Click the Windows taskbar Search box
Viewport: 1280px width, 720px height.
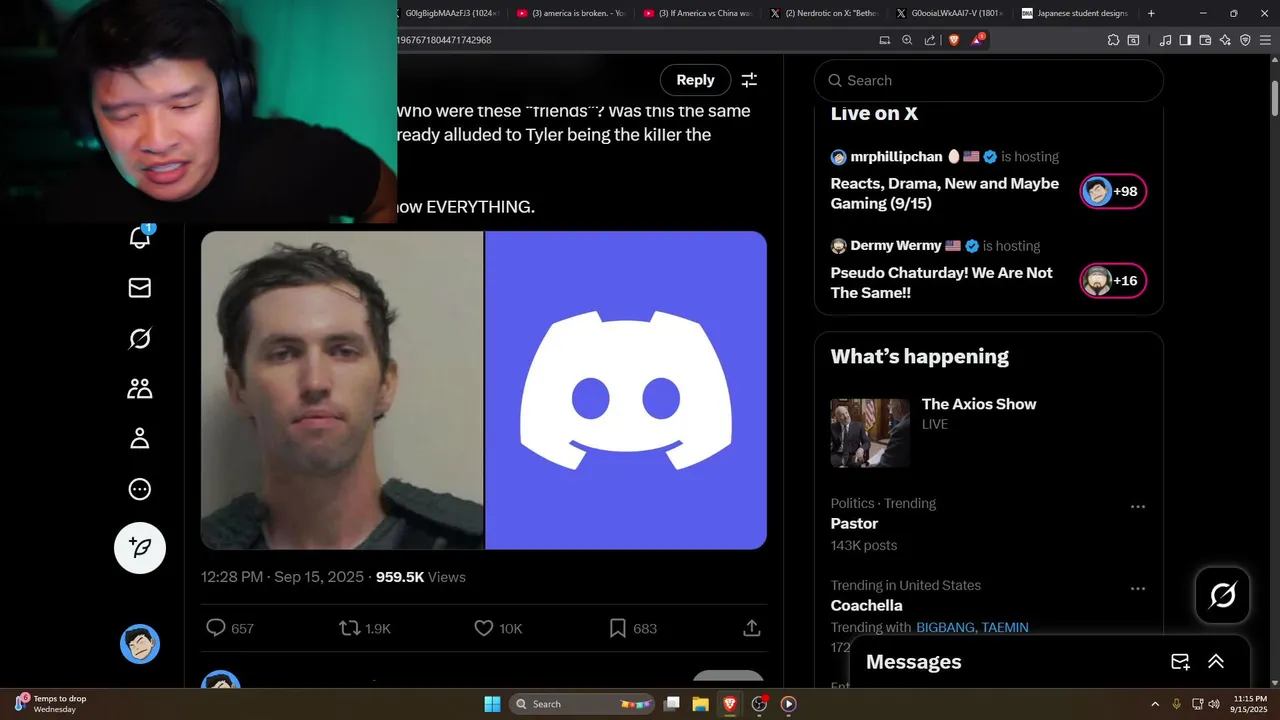[582, 704]
